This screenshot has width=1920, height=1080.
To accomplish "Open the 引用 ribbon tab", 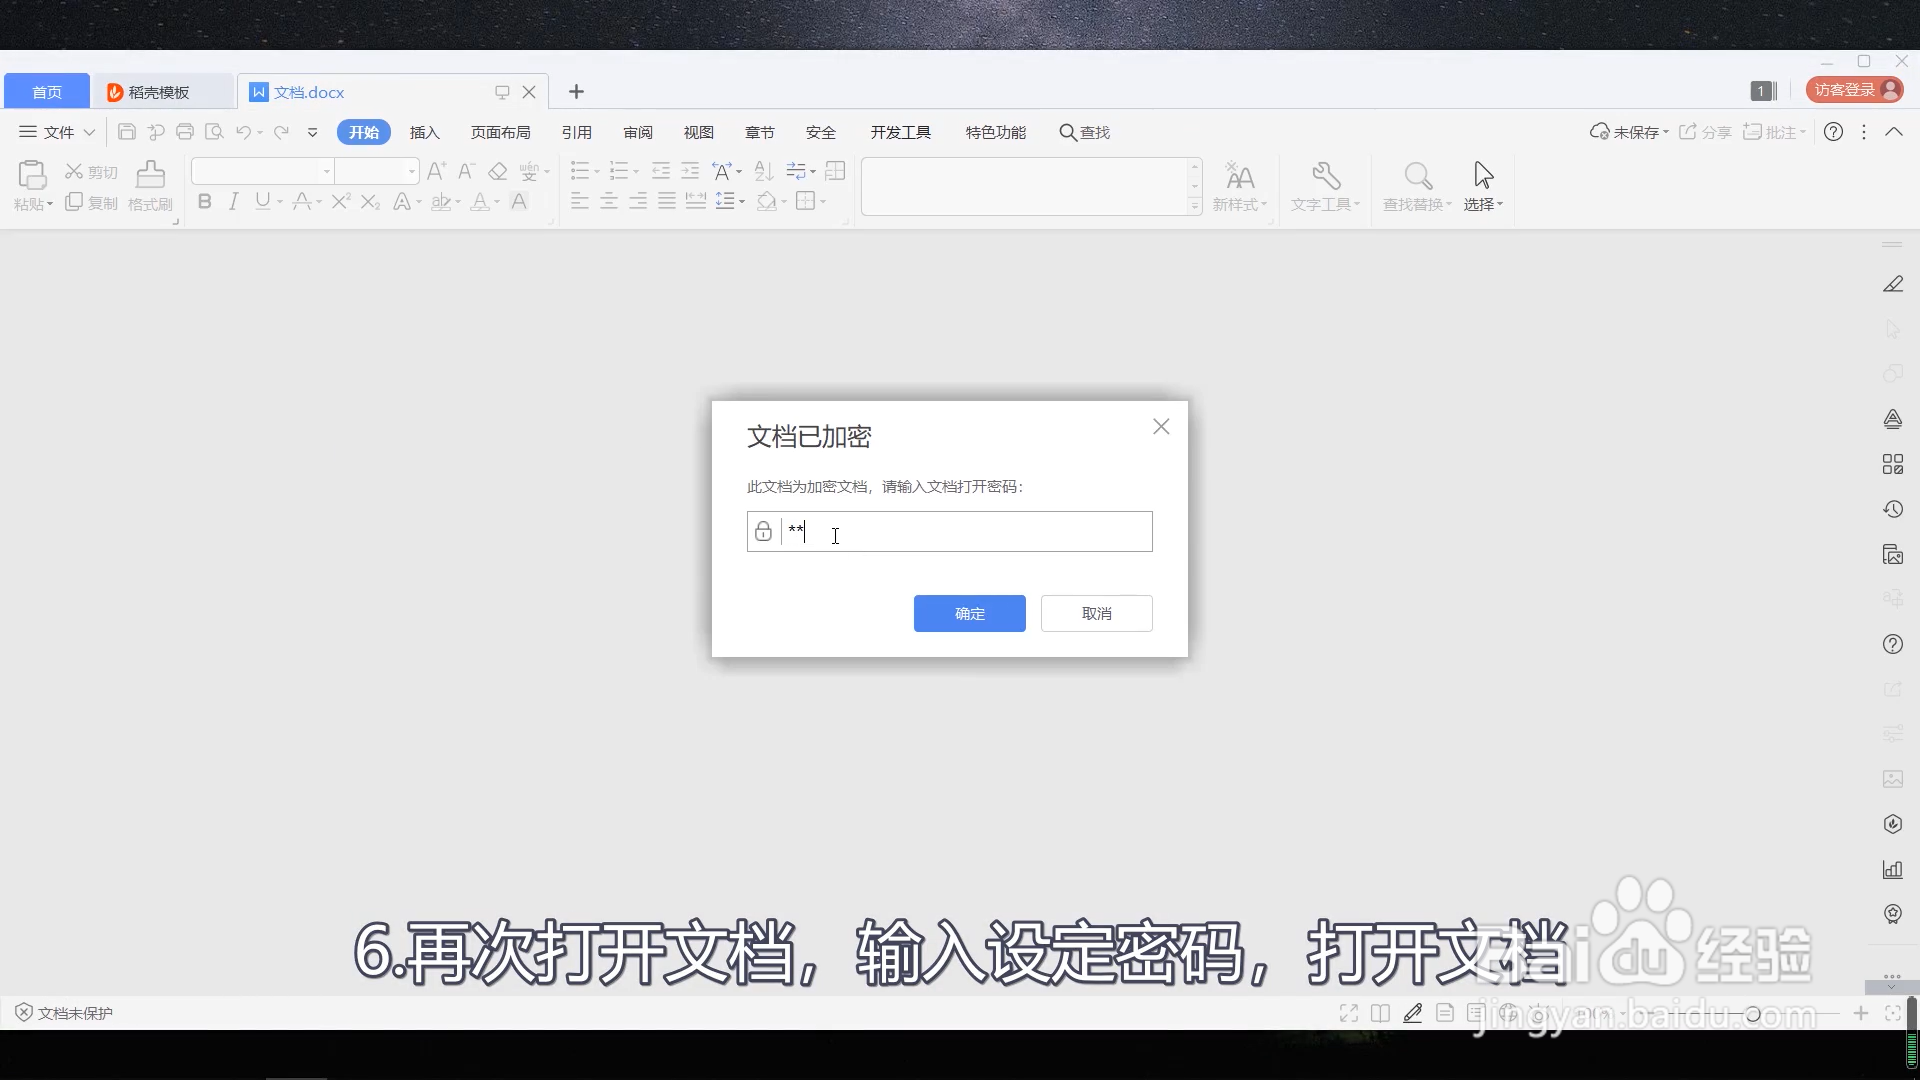I will [x=576, y=132].
